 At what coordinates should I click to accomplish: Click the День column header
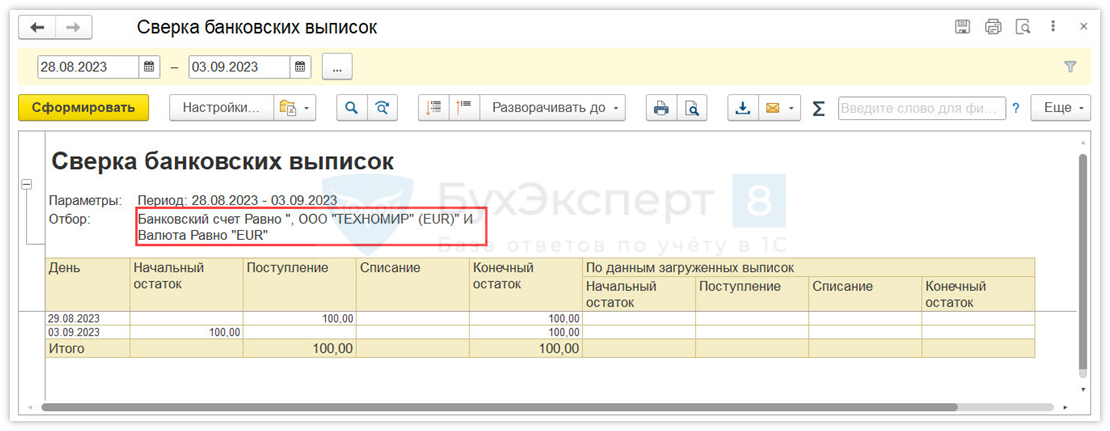pos(88,285)
